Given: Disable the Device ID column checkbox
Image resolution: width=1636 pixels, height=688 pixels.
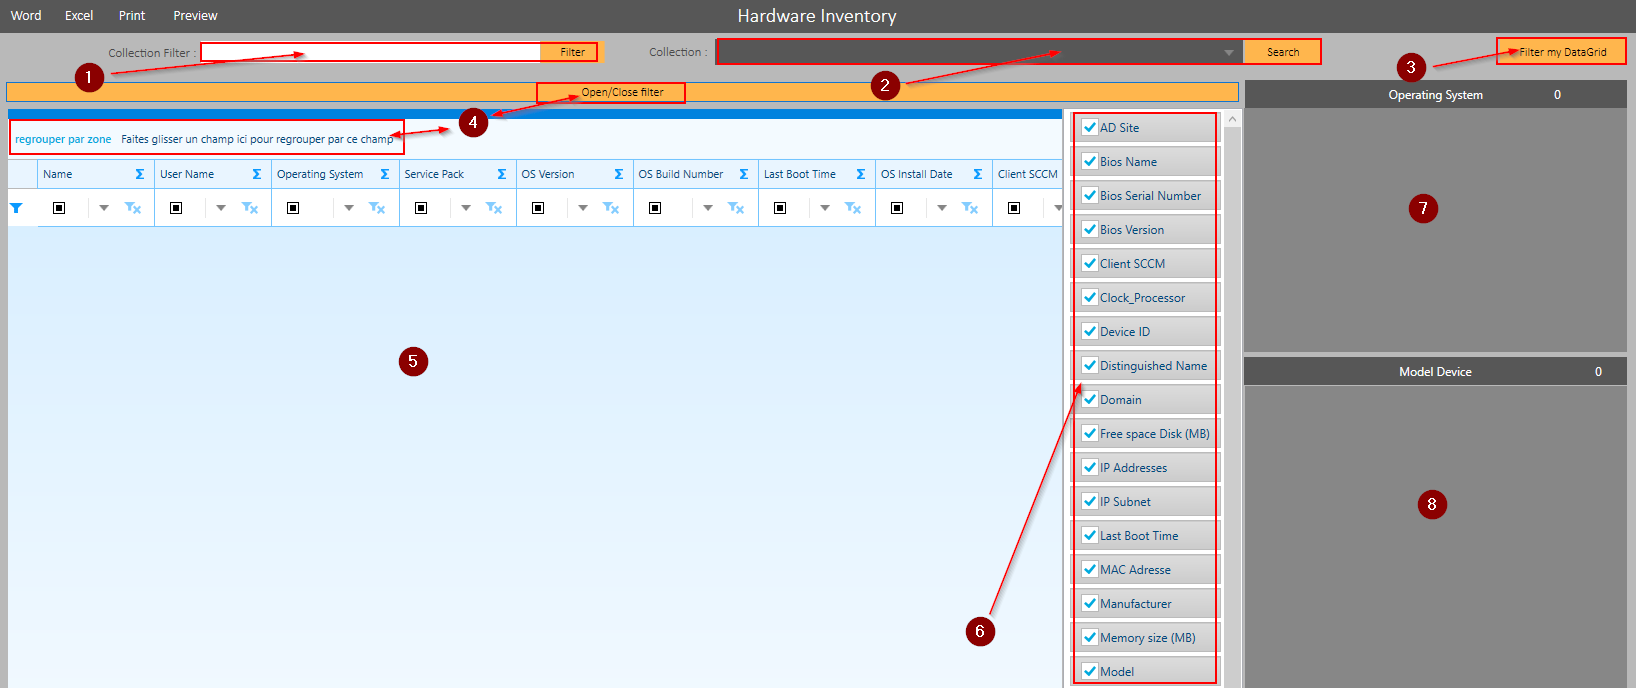Looking at the screenshot, I should click(1090, 331).
